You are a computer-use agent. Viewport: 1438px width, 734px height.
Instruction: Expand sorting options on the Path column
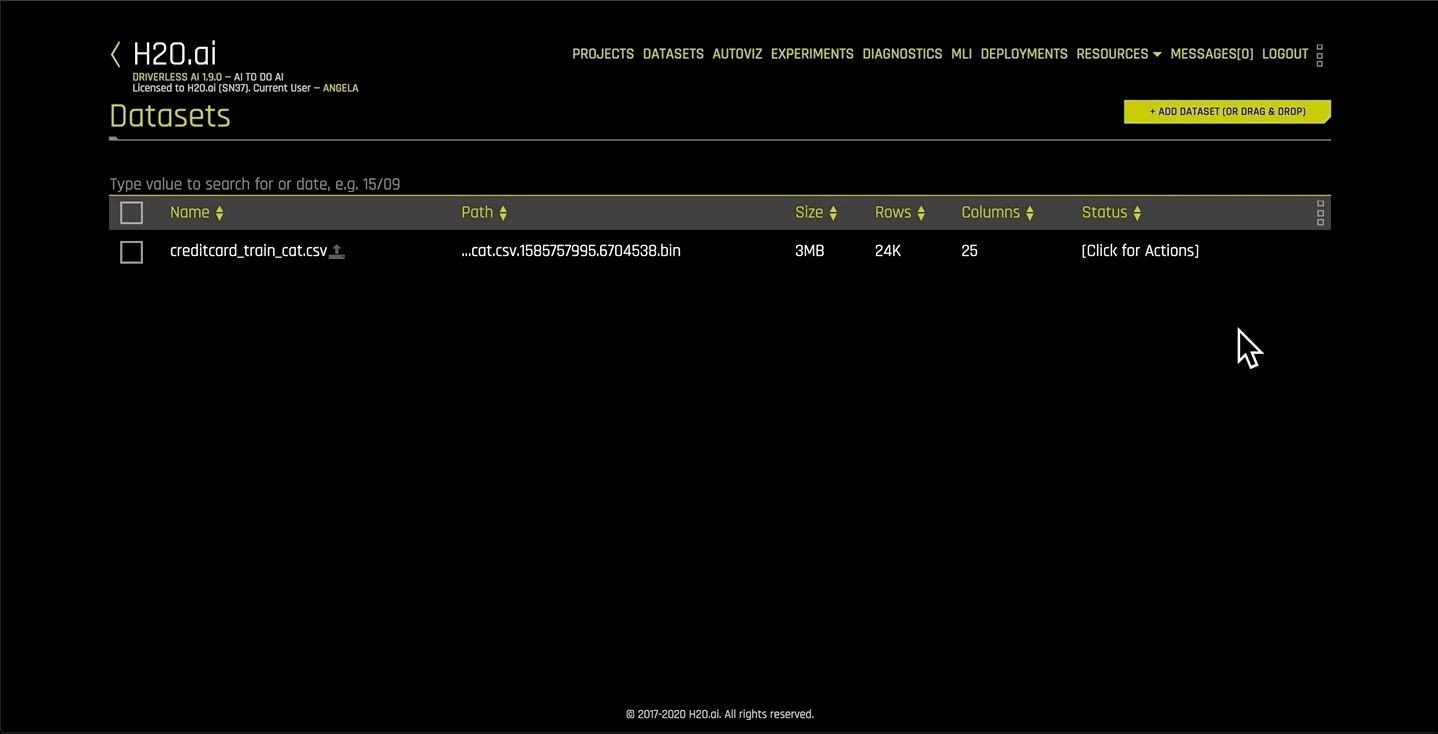coord(503,212)
